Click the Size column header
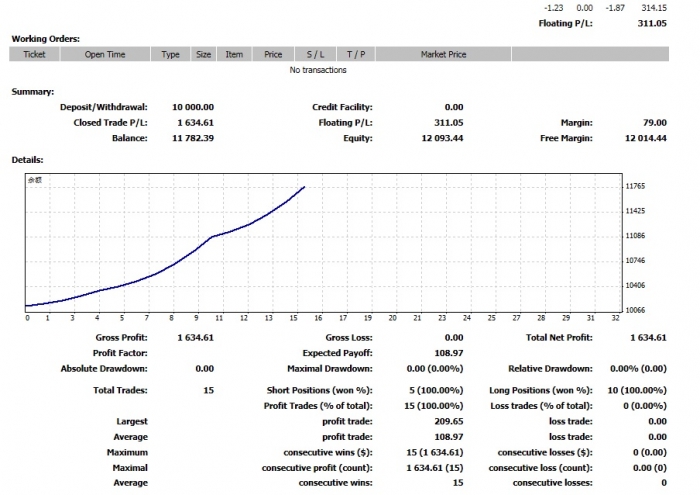700x495 pixels. [203, 55]
